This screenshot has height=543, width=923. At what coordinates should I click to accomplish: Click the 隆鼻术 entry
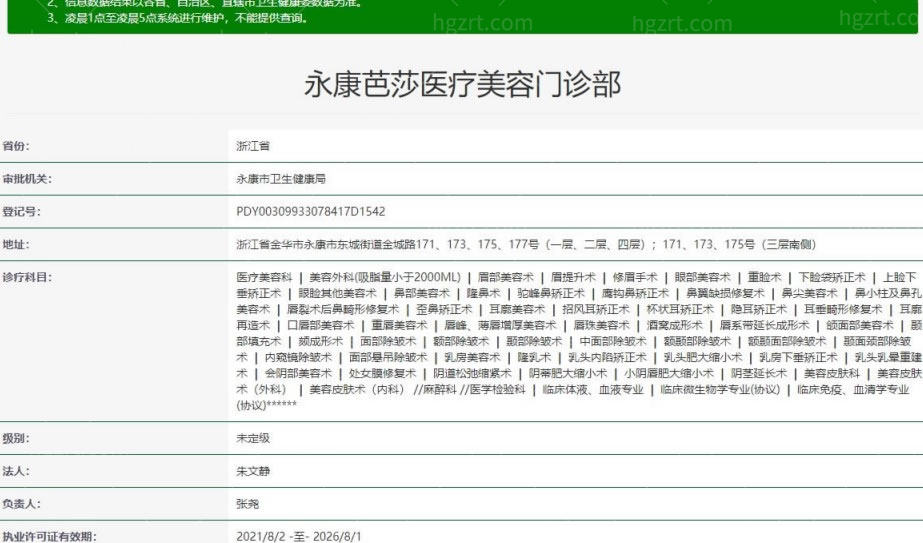(x=483, y=293)
